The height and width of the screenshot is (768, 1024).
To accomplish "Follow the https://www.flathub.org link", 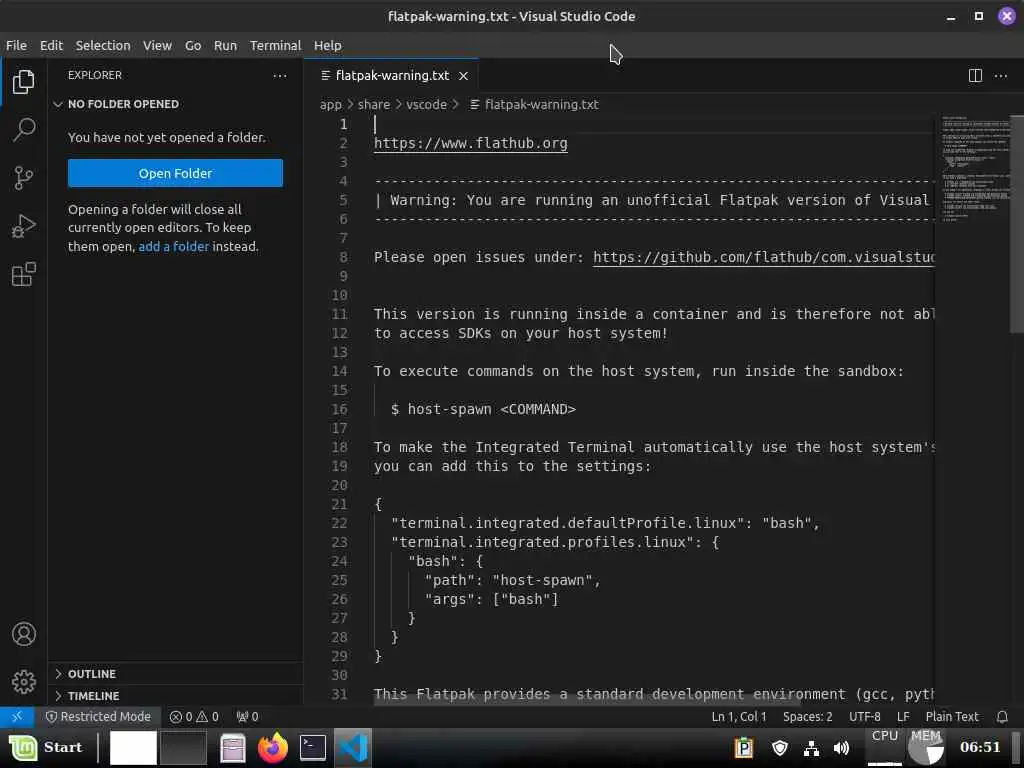I will click(x=471, y=143).
